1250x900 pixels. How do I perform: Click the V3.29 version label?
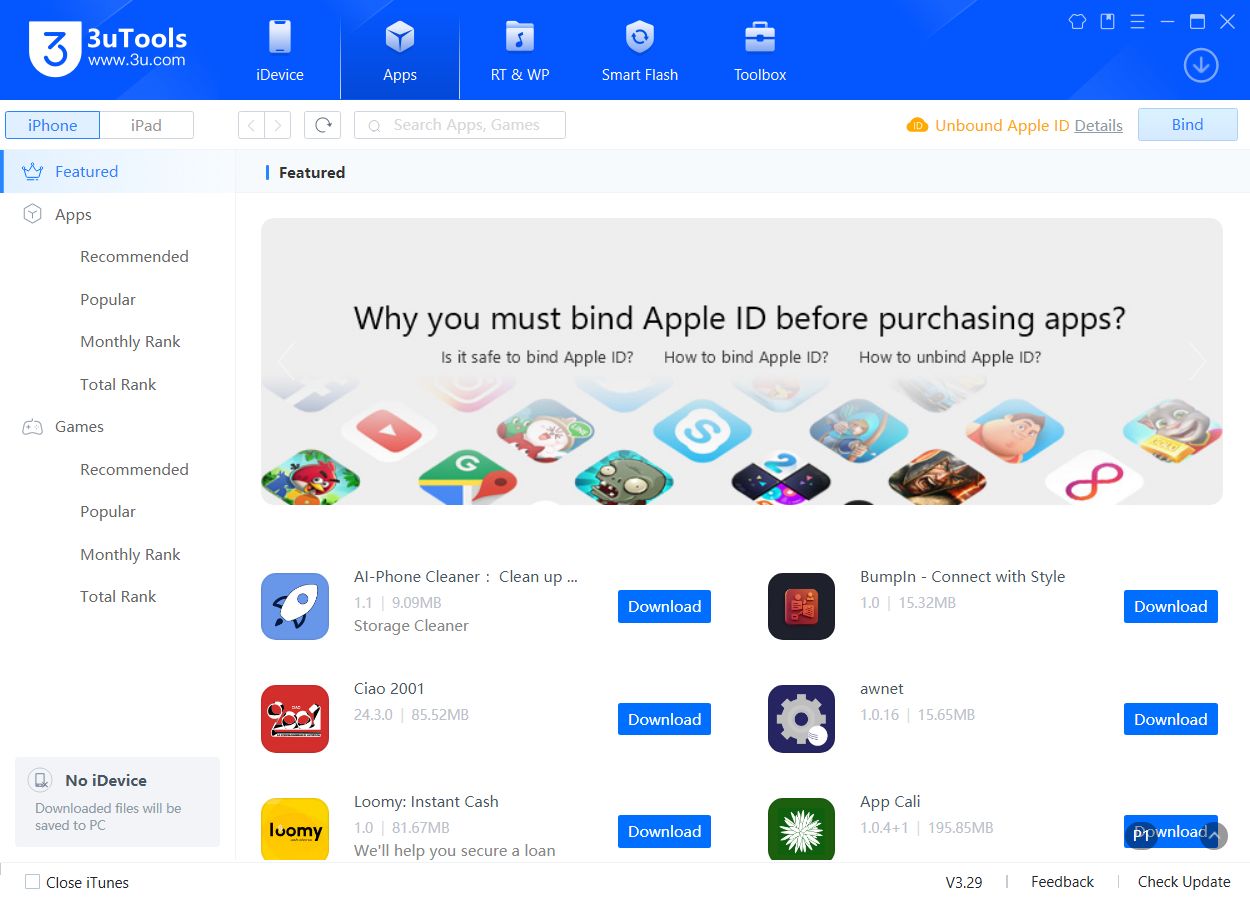click(x=964, y=882)
